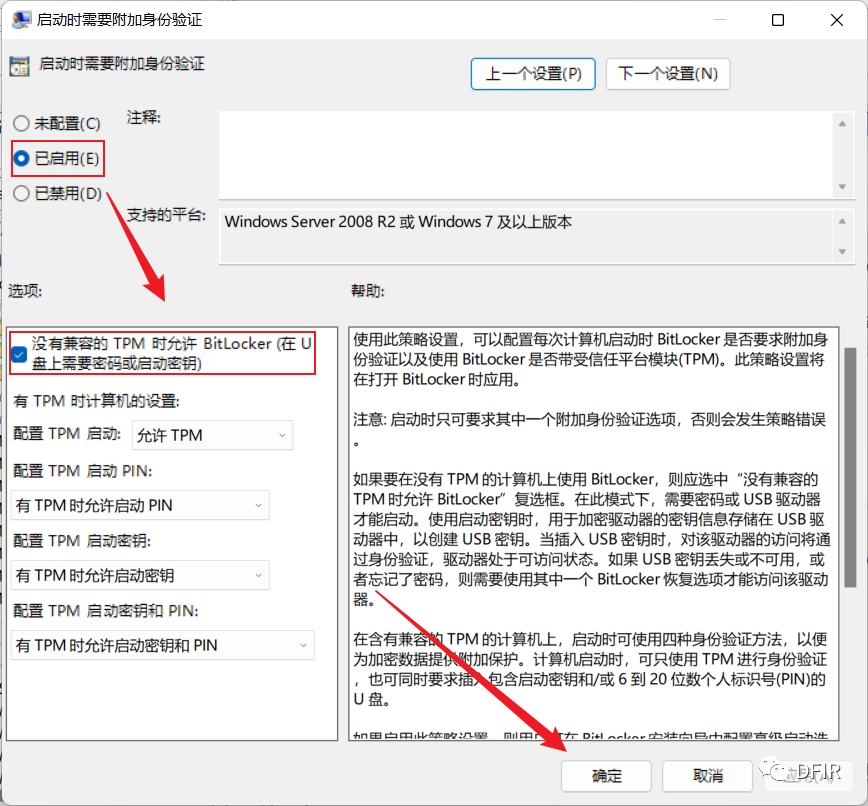This screenshot has height=806, width=868.
Task: Open the 有 TPM 时允许启动密钥和 PIN dropdown
Action: coord(163,645)
